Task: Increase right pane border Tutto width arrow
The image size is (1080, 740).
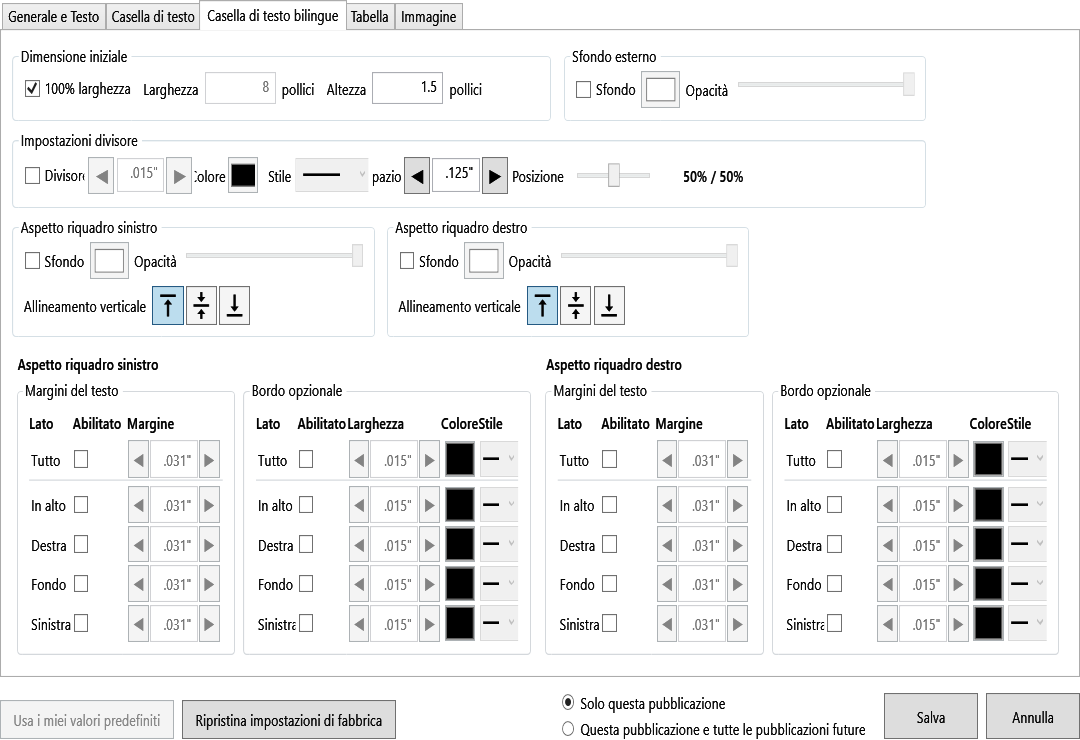Action: click(957, 460)
